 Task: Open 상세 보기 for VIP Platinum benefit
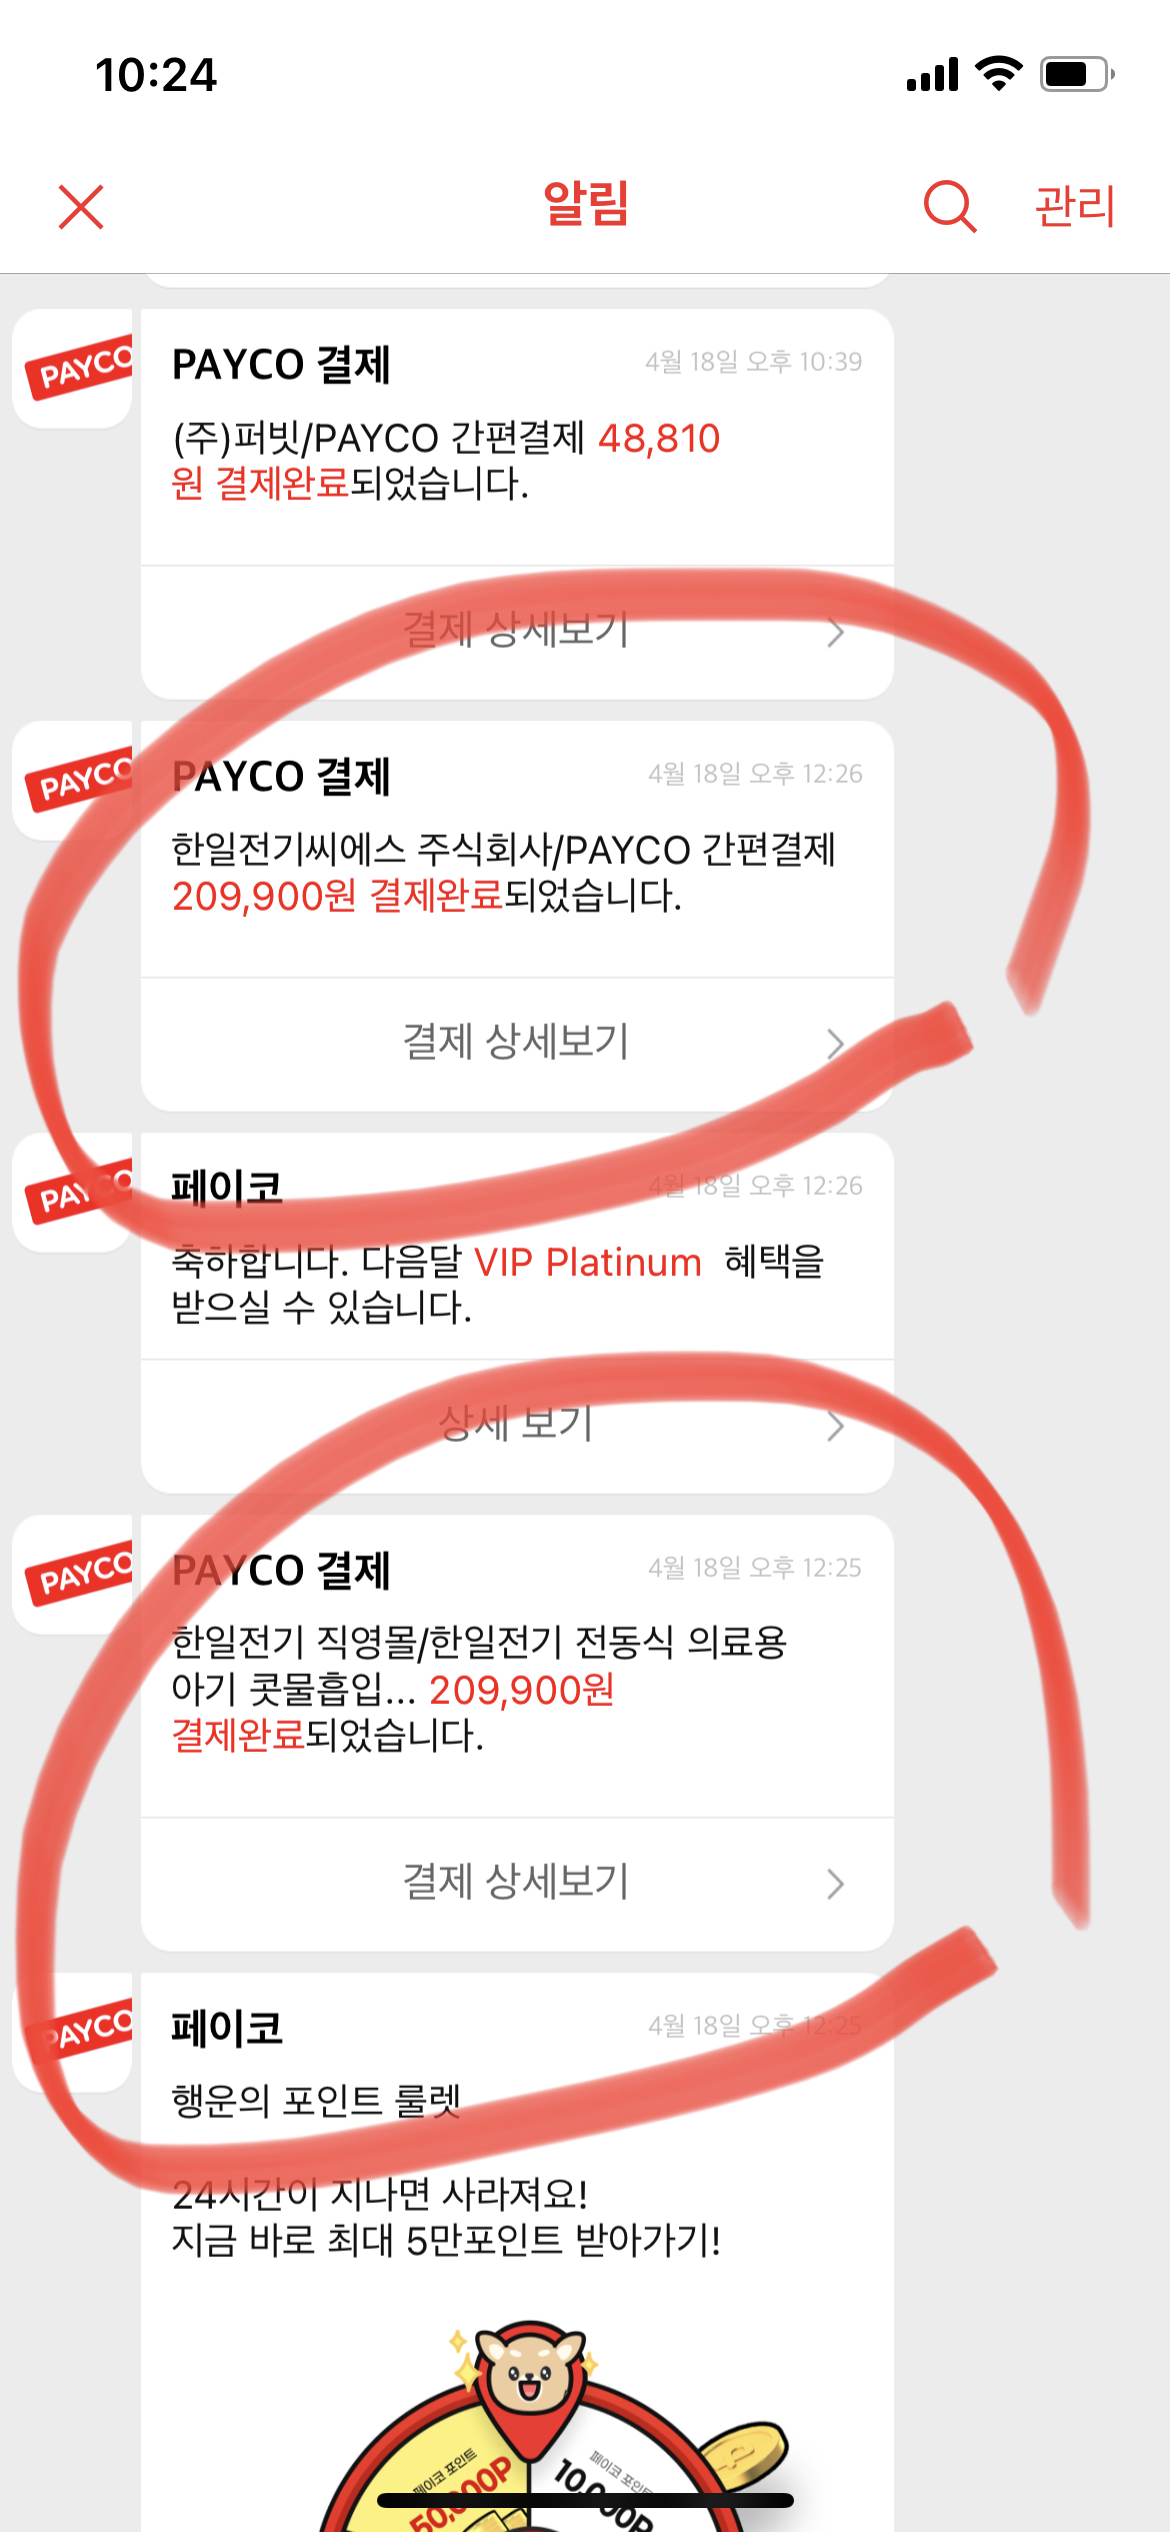pyautogui.click(x=517, y=1426)
